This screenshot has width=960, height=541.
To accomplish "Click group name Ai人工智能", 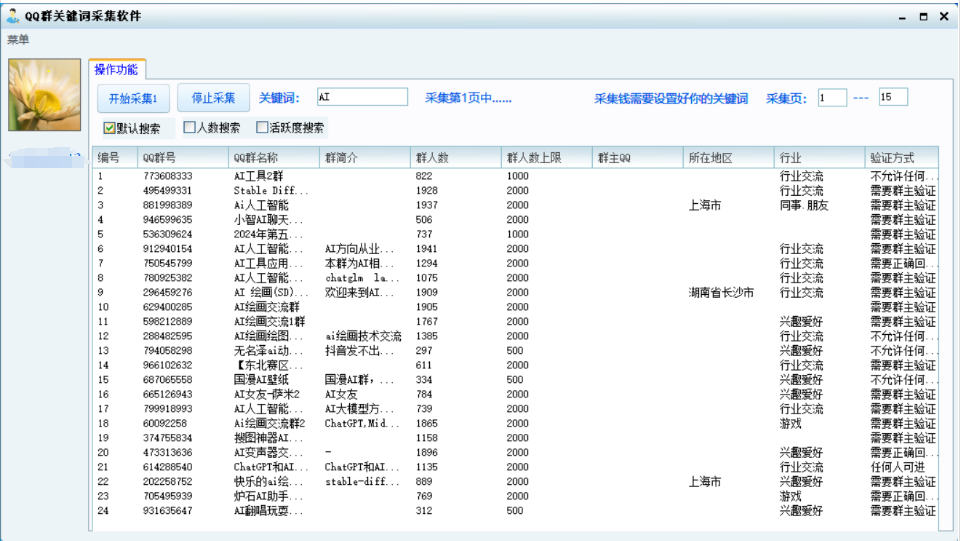I will coord(261,205).
